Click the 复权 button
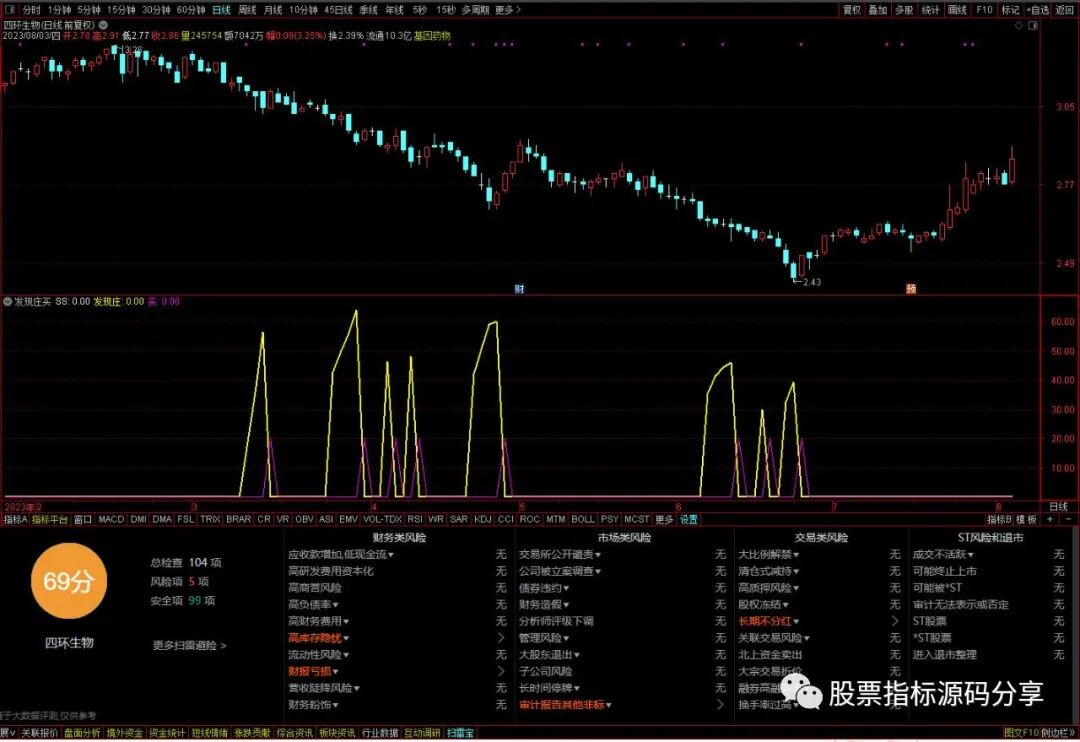 pyautogui.click(x=852, y=10)
